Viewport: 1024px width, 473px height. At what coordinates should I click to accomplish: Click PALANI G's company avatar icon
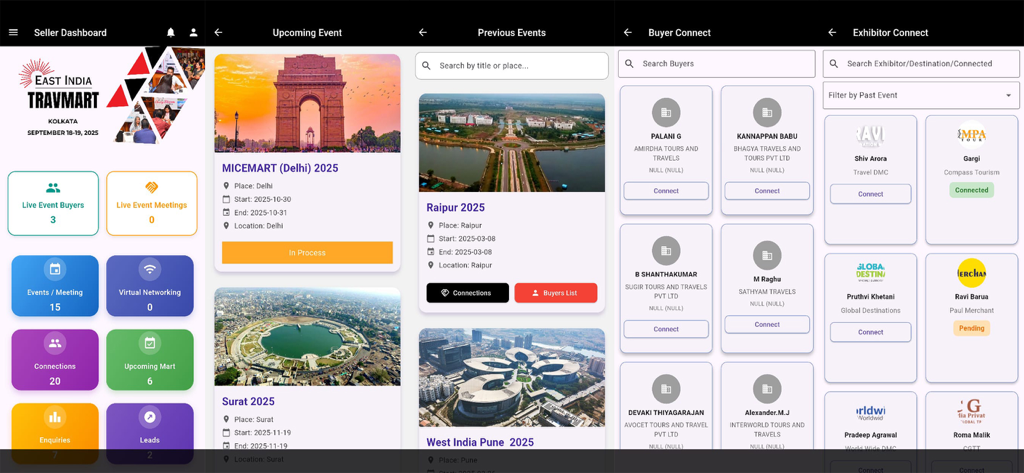pyautogui.click(x=666, y=112)
